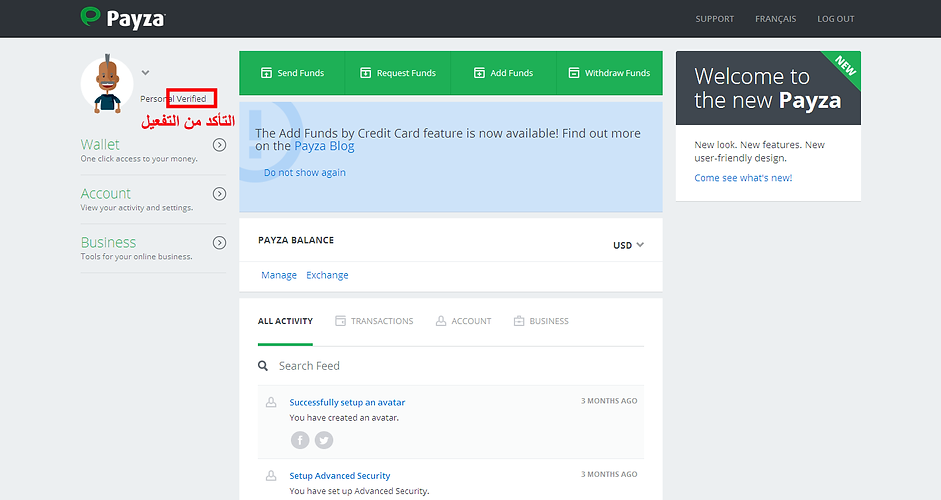Open the Business section arrow icon
The height and width of the screenshot is (500, 941).
coord(220,242)
